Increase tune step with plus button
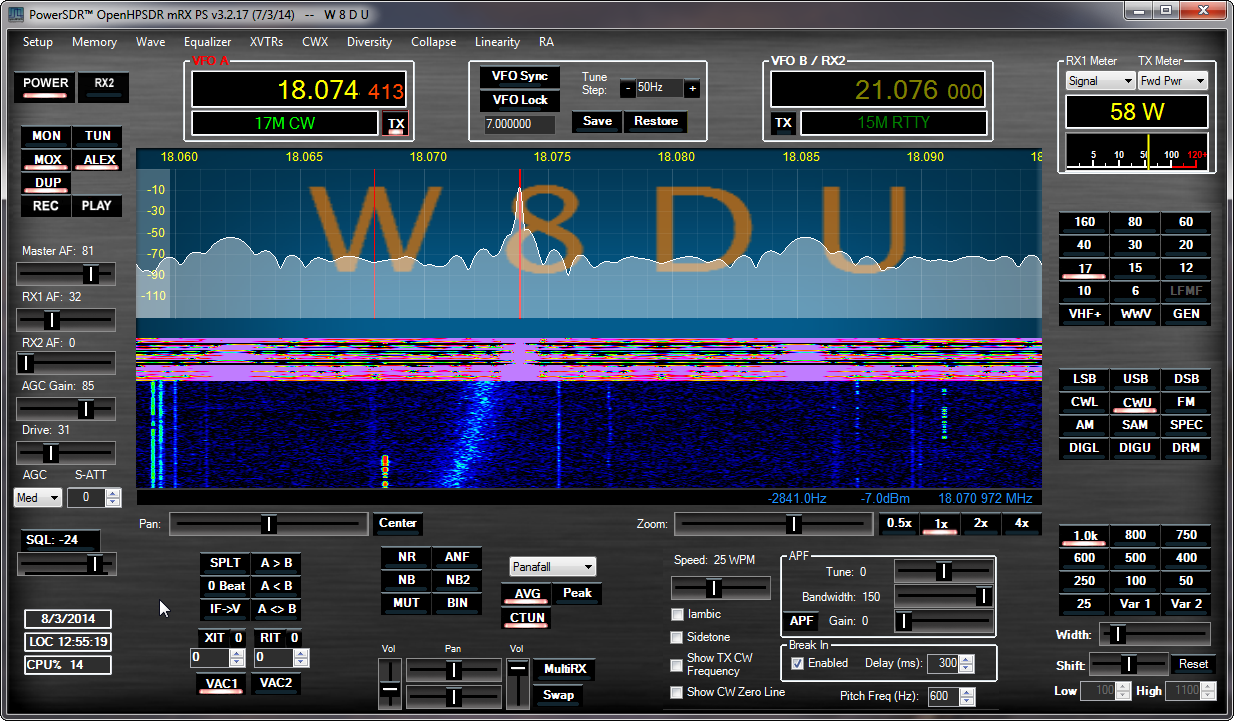Image resolution: width=1234 pixels, height=721 pixels. [x=692, y=88]
